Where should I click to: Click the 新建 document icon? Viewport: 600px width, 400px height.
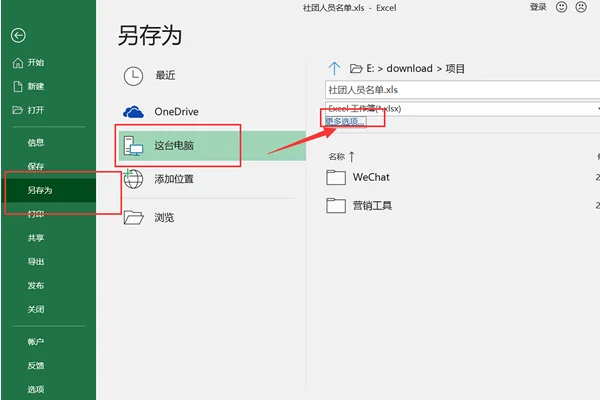pyautogui.click(x=18, y=86)
